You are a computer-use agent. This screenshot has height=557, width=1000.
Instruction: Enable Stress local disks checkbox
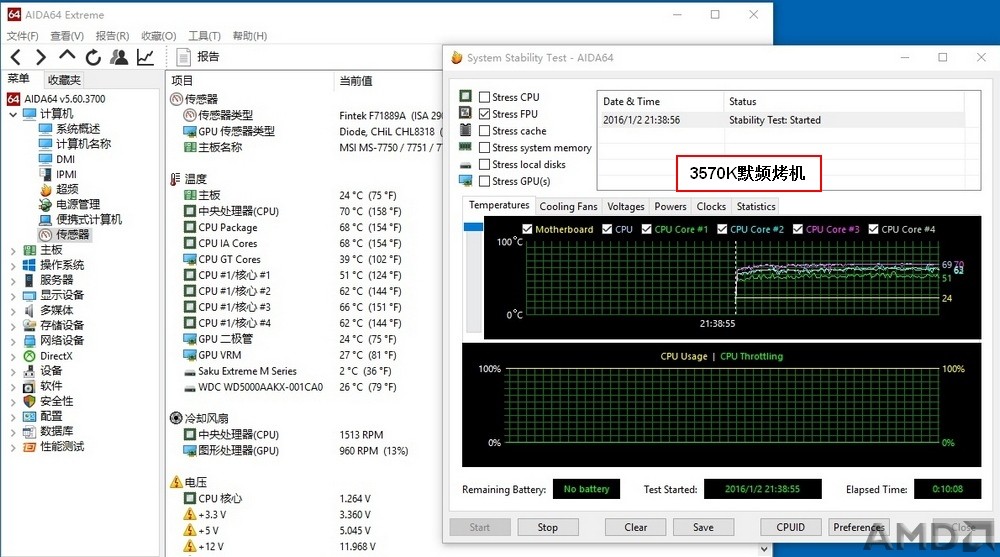pyautogui.click(x=485, y=165)
